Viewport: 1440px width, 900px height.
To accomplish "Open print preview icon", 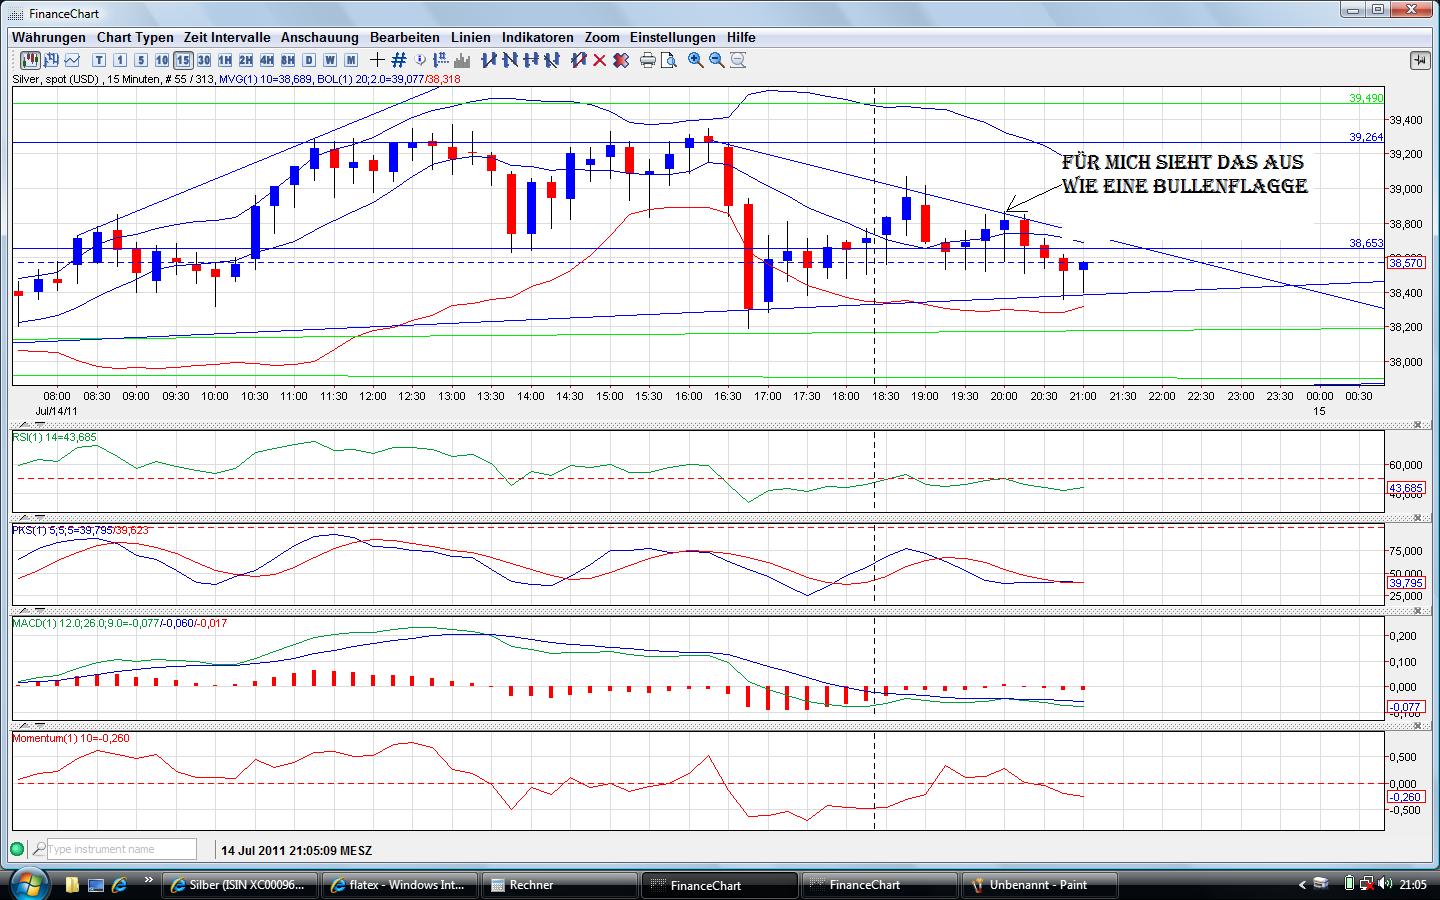I will 668,60.
